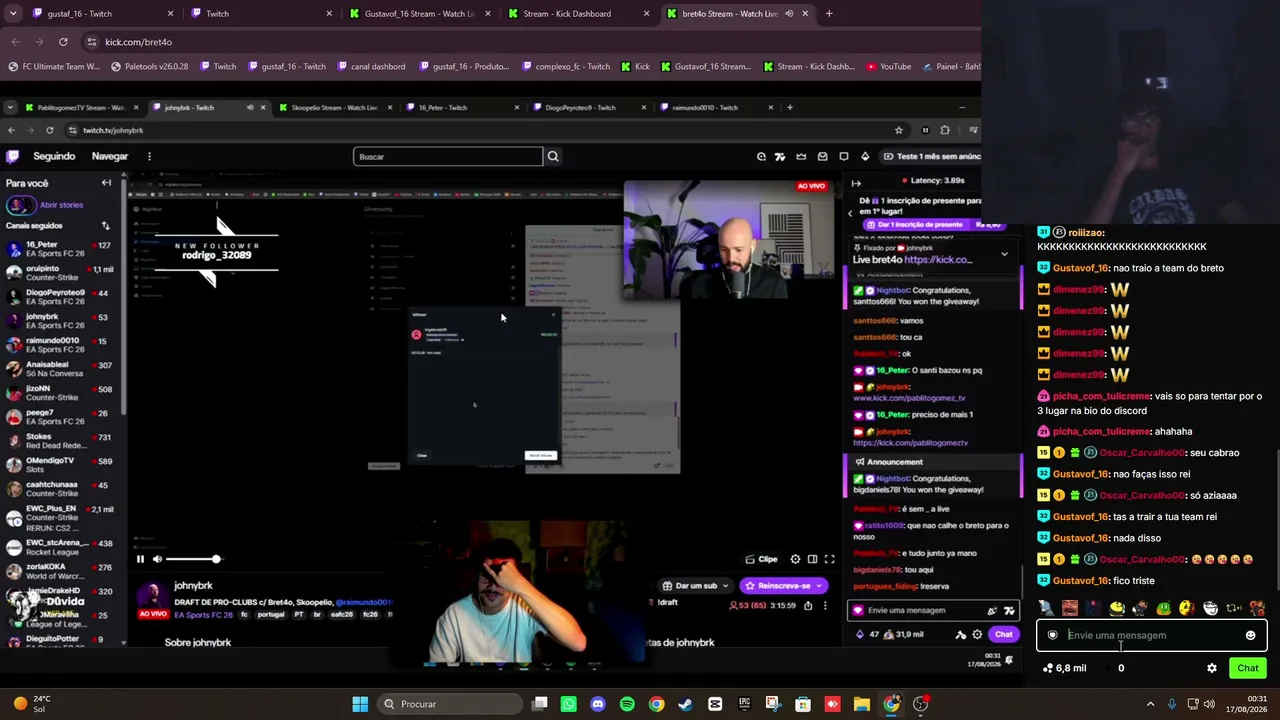Viewport: 1280px width, 720px height.
Task: Open Spotify from the taskbar
Action: tap(627, 704)
